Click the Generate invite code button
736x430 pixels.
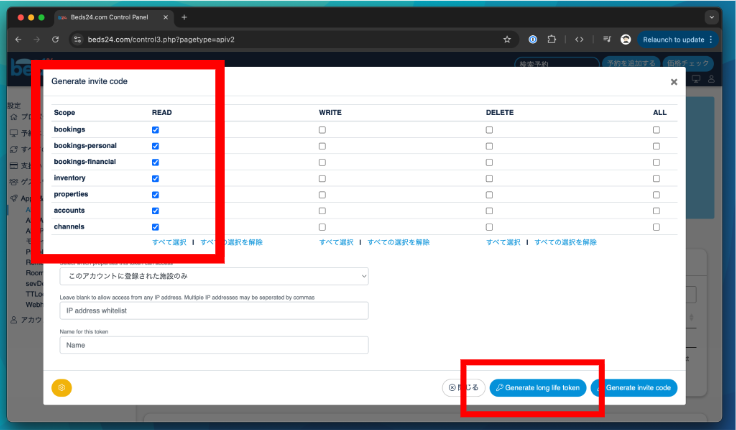(635, 387)
